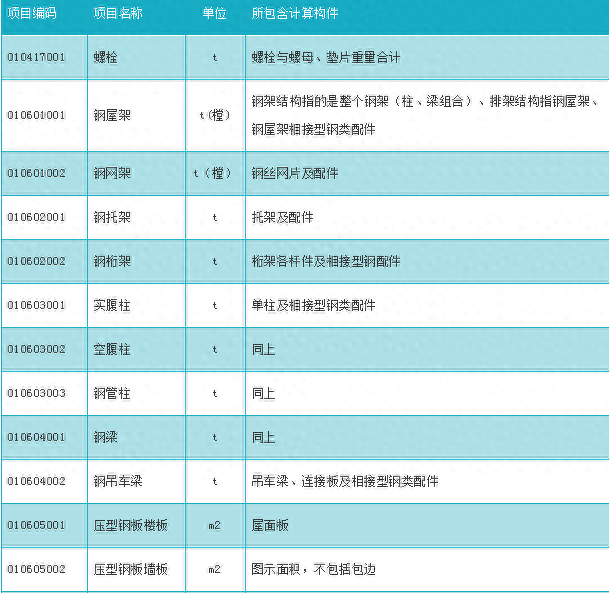Click the 钢吊车梁 name cell

coord(118,481)
